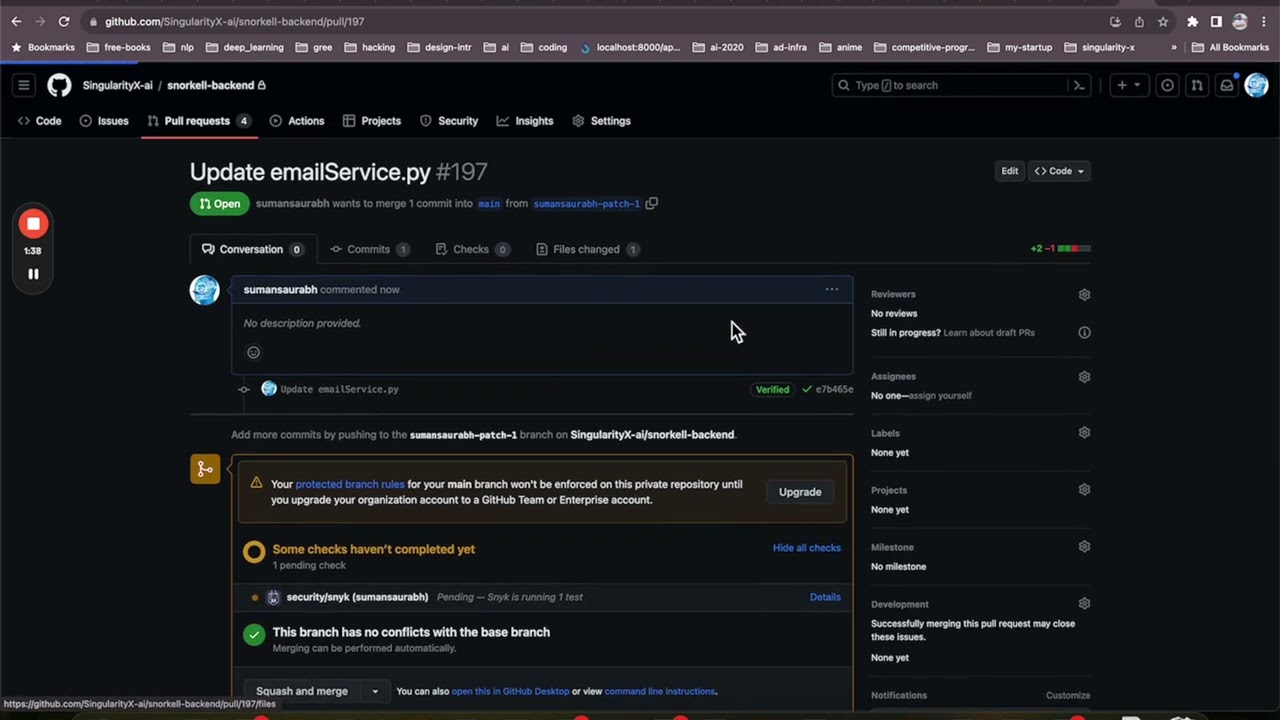Click the Squash and merge button

302,691
